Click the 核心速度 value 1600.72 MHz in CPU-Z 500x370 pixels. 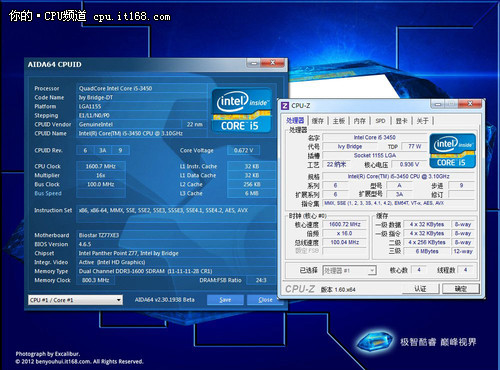point(344,224)
